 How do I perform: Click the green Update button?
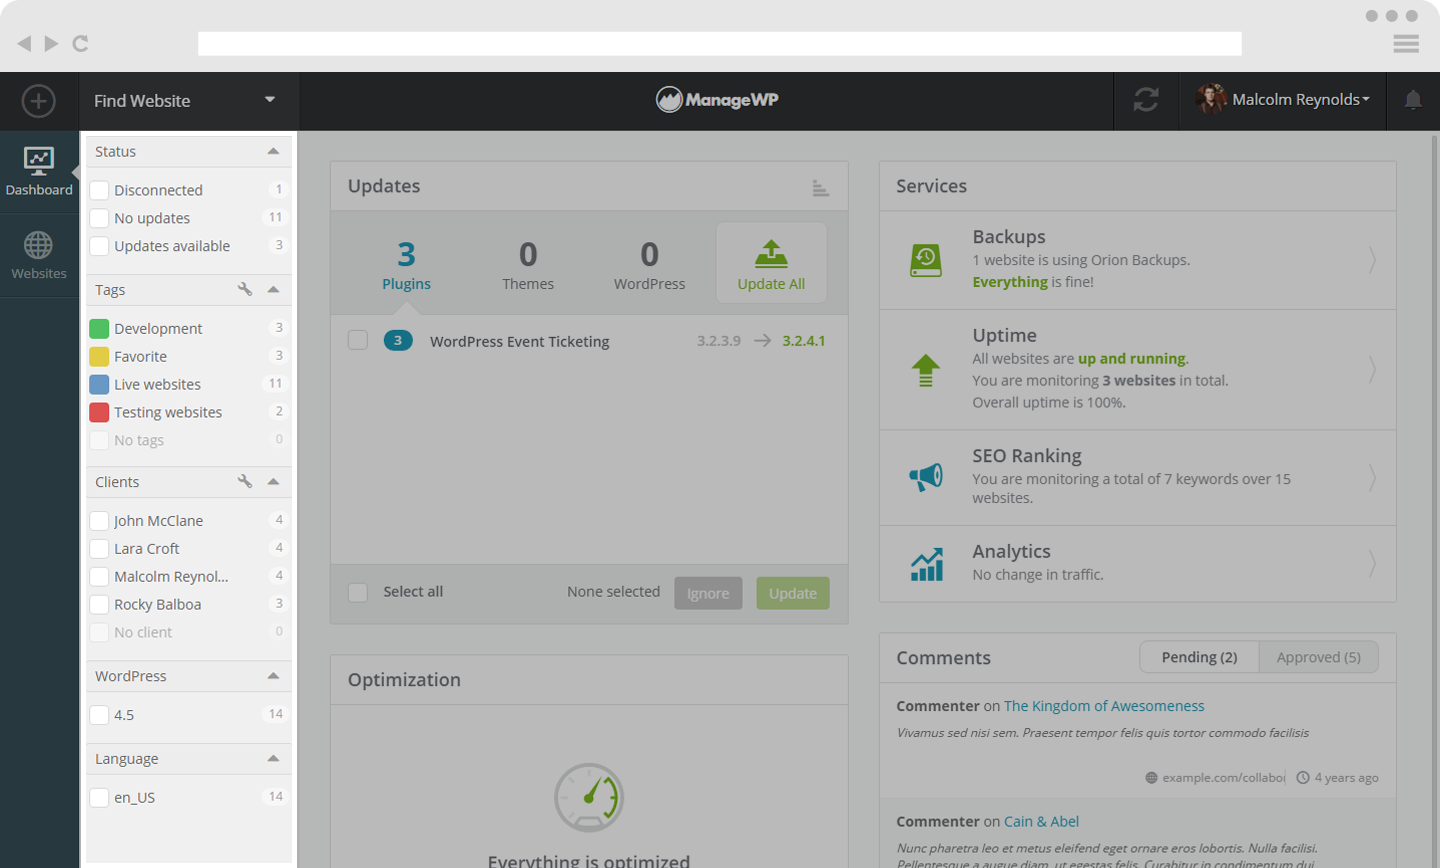click(x=793, y=593)
